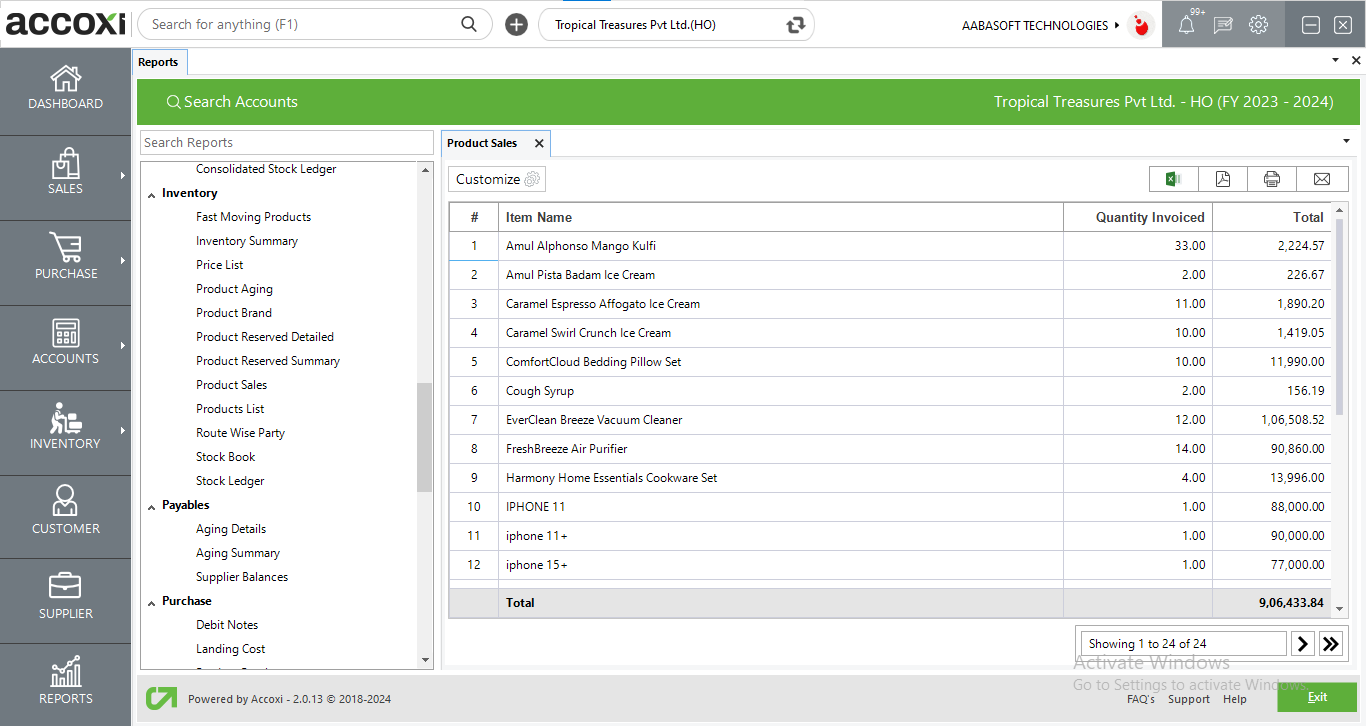This screenshot has width=1366, height=726.
Task: Export report to Excel
Action: (x=1174, y=179)
